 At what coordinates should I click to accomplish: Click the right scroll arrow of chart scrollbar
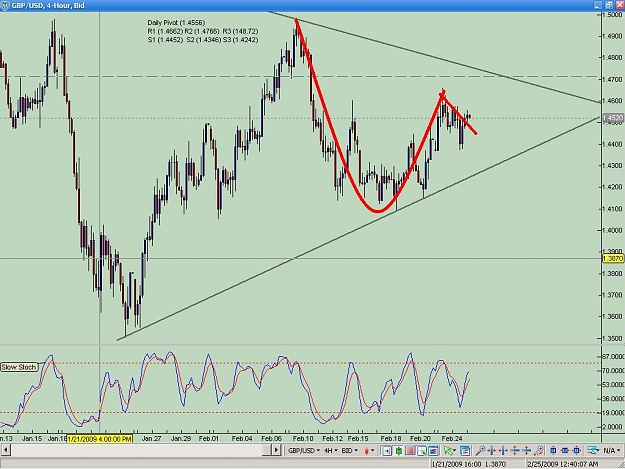[x=276, y=450]
